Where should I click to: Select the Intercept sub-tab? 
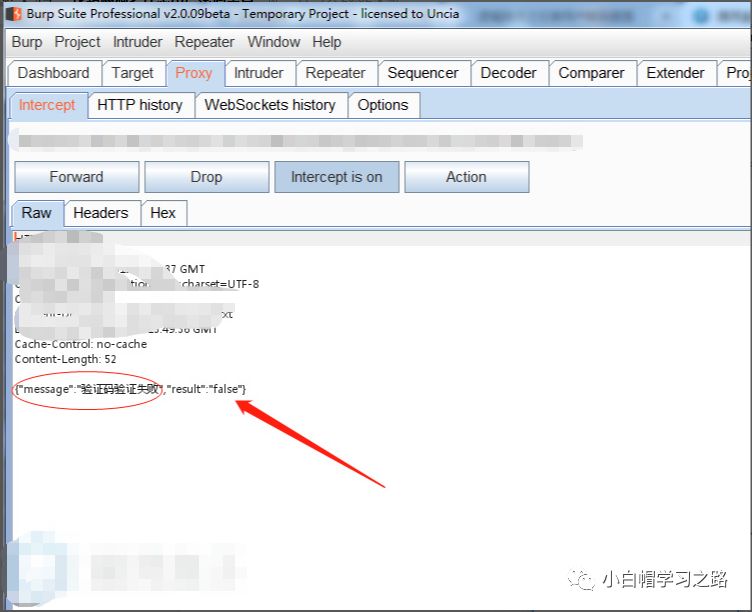[x=47, y=105]
